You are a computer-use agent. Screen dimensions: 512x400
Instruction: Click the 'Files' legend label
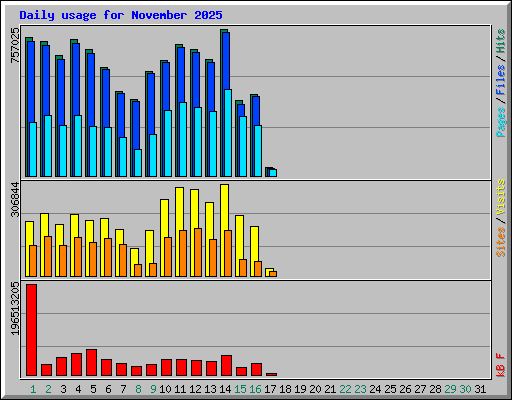501,80
